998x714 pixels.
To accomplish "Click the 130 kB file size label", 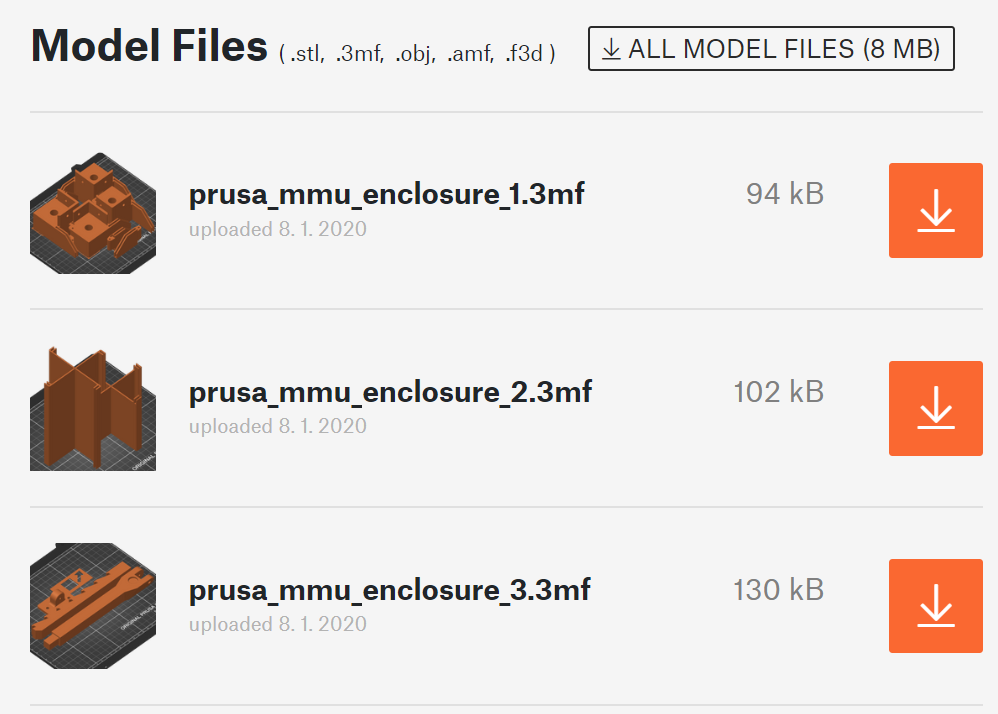I will tap(778, 590).
